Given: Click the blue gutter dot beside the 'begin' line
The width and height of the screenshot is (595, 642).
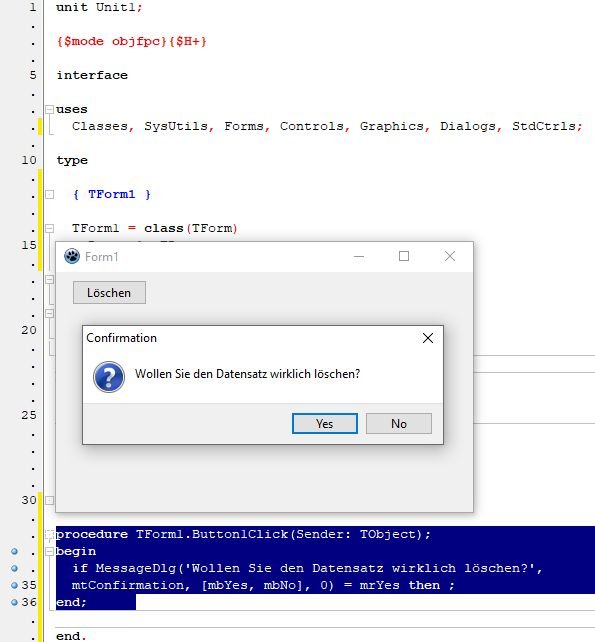Looking at the screenshot, I should [14, 551].
